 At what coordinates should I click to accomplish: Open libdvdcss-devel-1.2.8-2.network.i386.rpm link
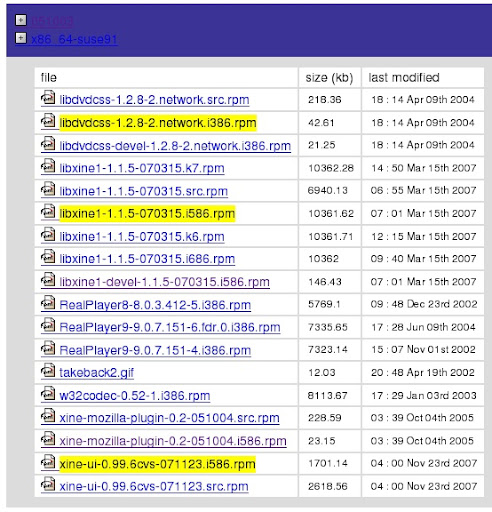tap(175, 146)
